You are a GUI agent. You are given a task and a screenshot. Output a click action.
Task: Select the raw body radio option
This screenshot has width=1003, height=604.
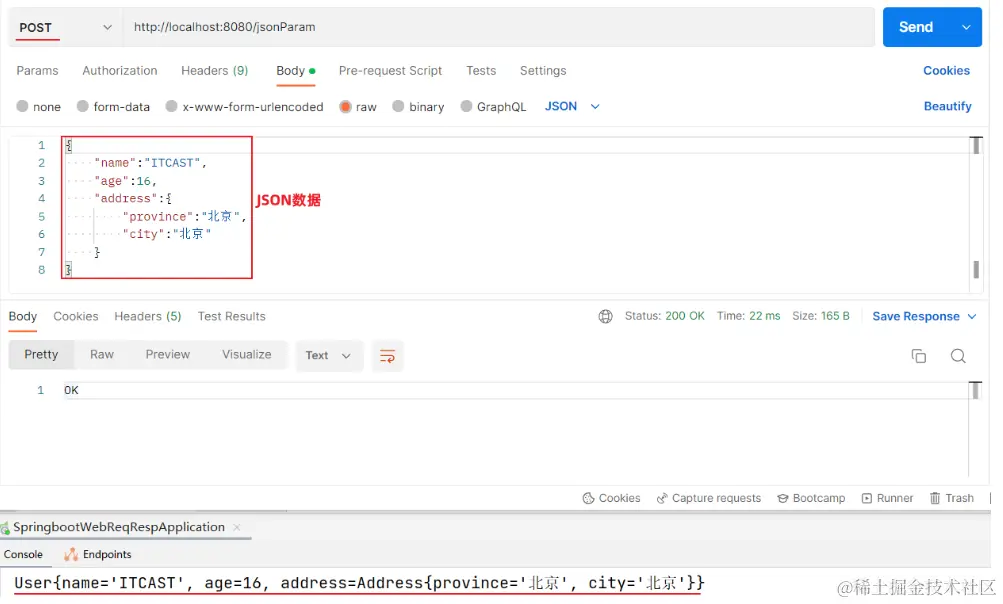pyautogui.click(x=345, y=106)
